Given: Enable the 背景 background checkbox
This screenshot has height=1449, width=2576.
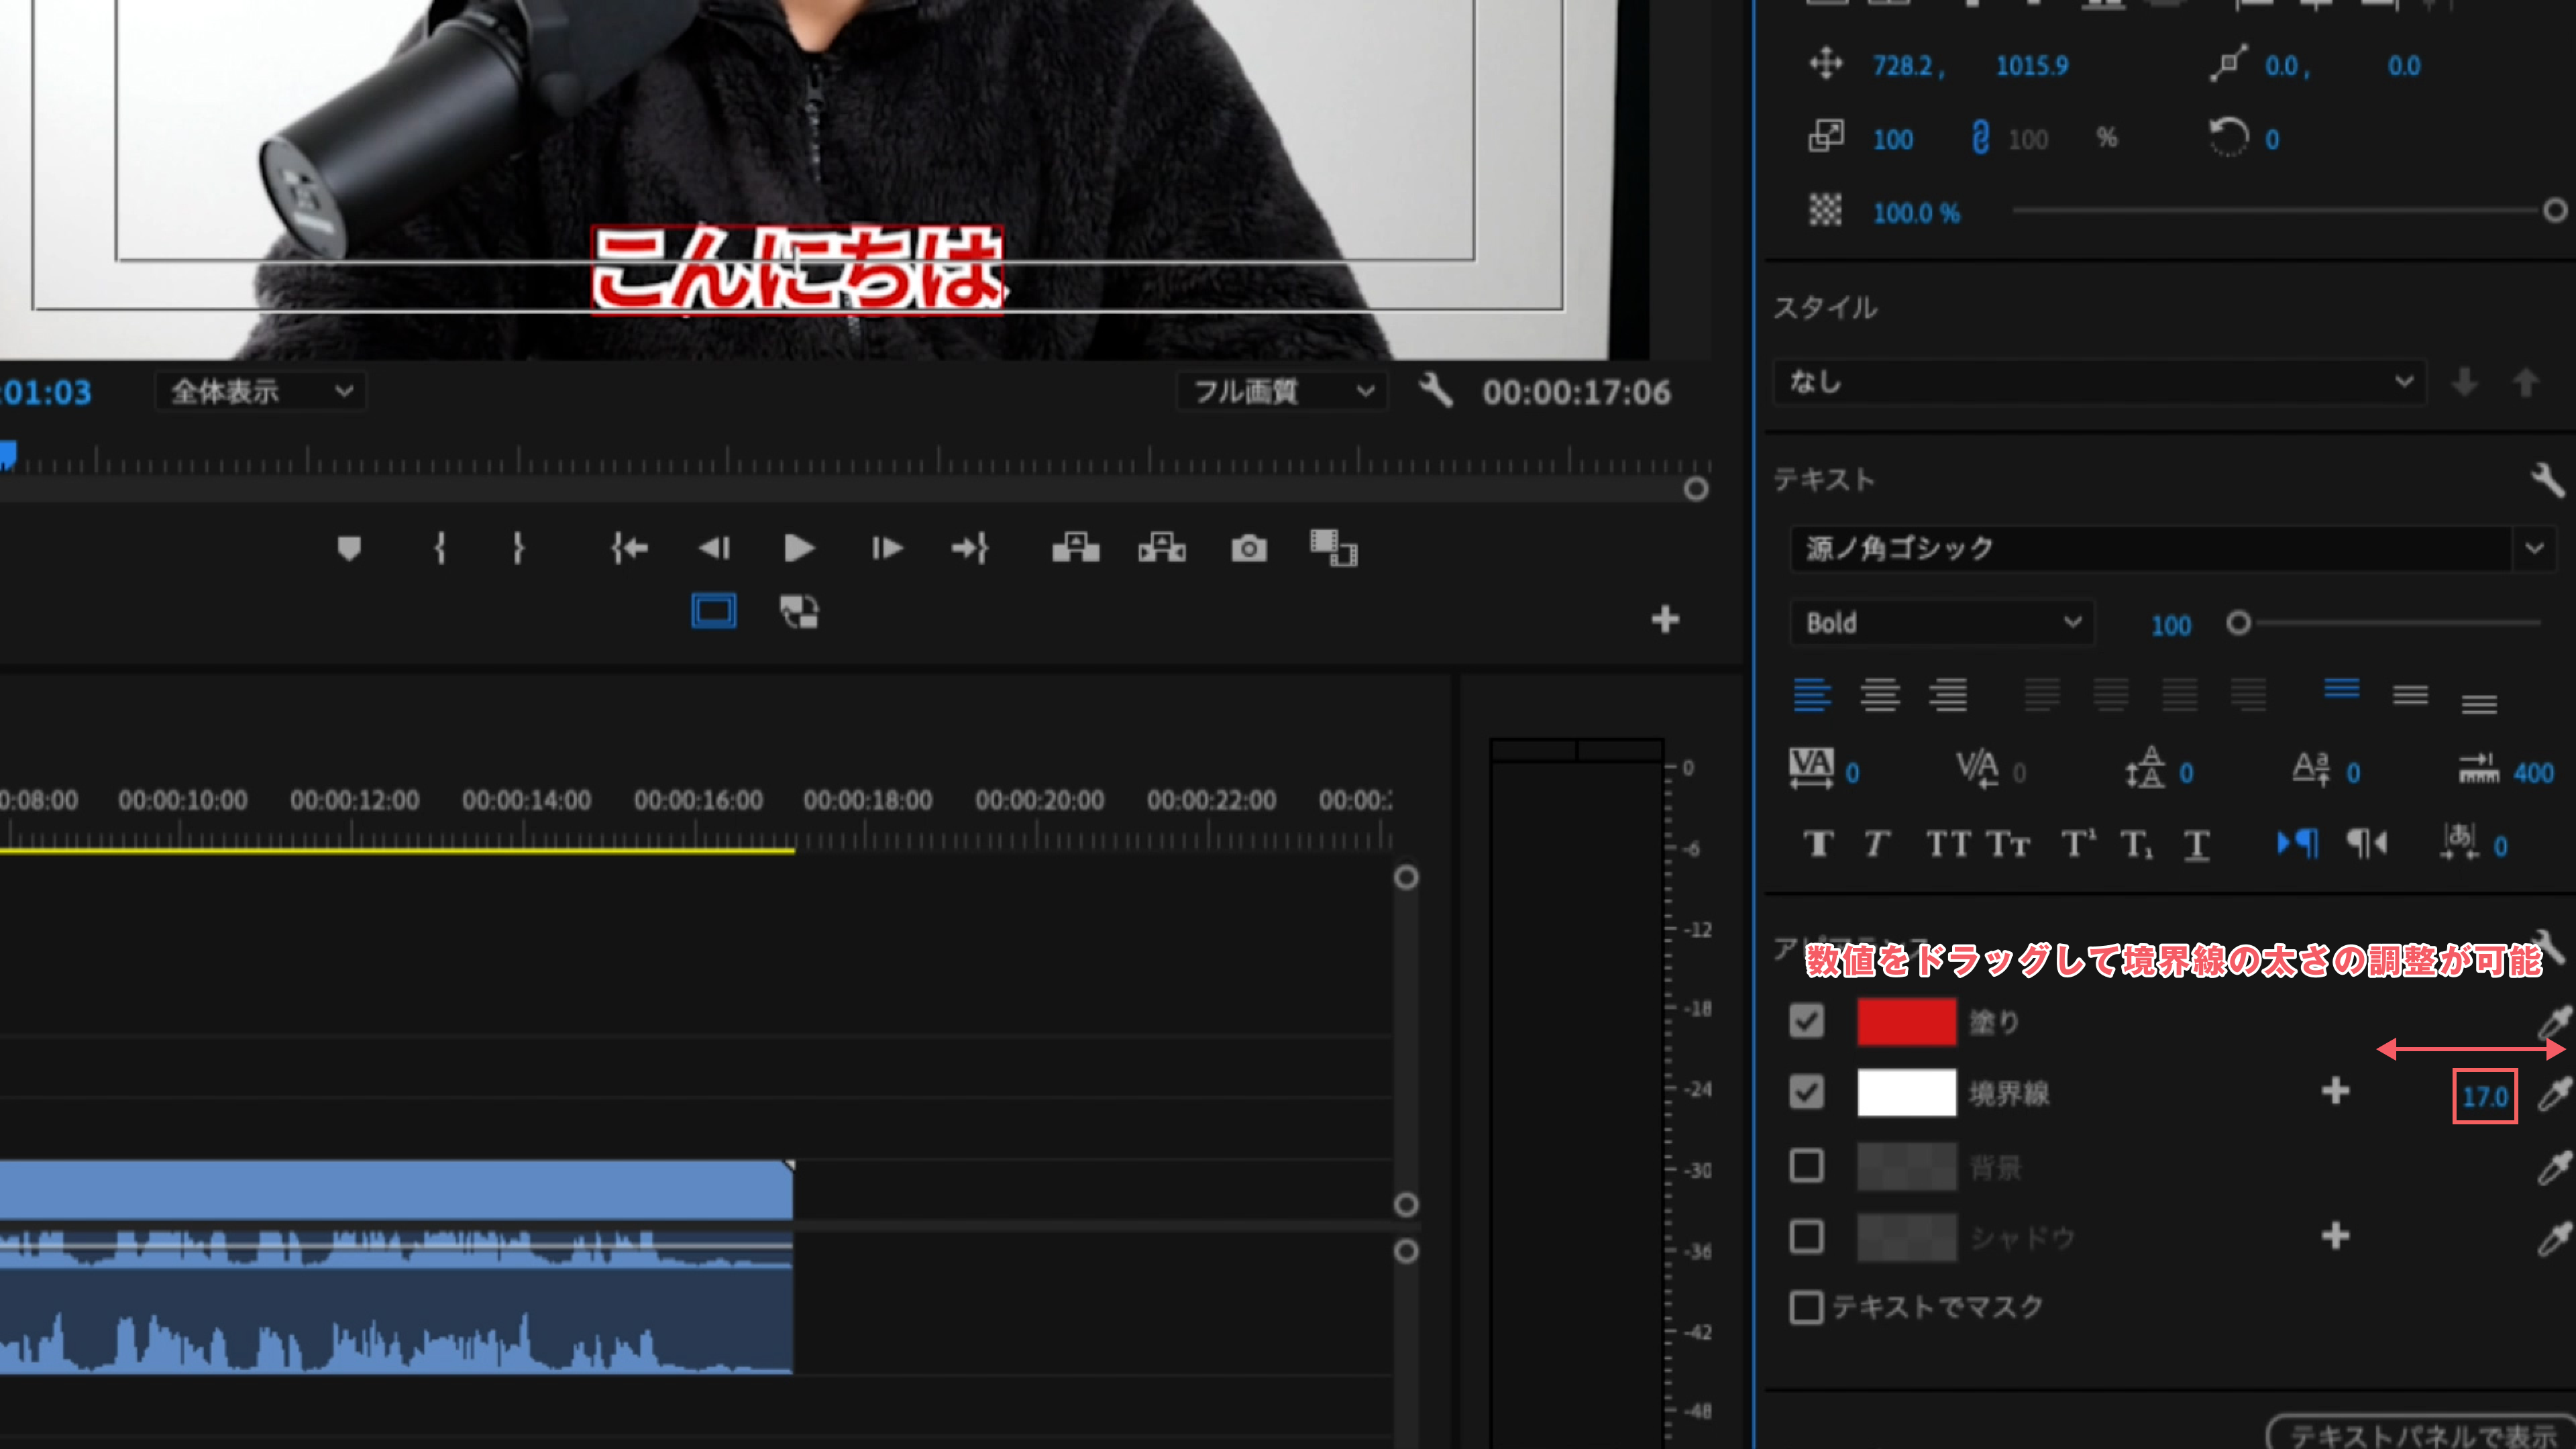Looking at the screenshot, I should (x=1806, y=1165).
